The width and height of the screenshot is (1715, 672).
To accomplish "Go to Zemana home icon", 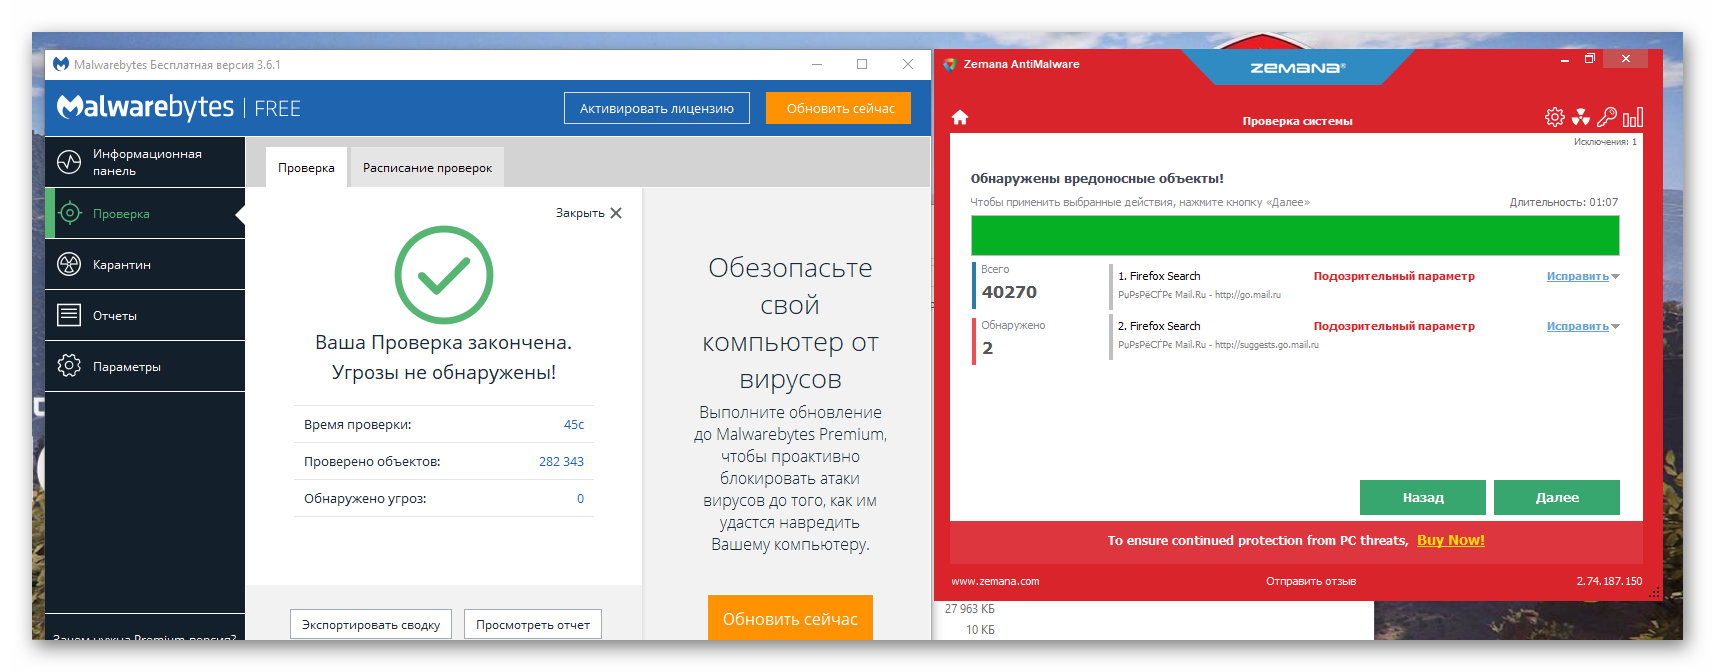I will coord(960,117).
